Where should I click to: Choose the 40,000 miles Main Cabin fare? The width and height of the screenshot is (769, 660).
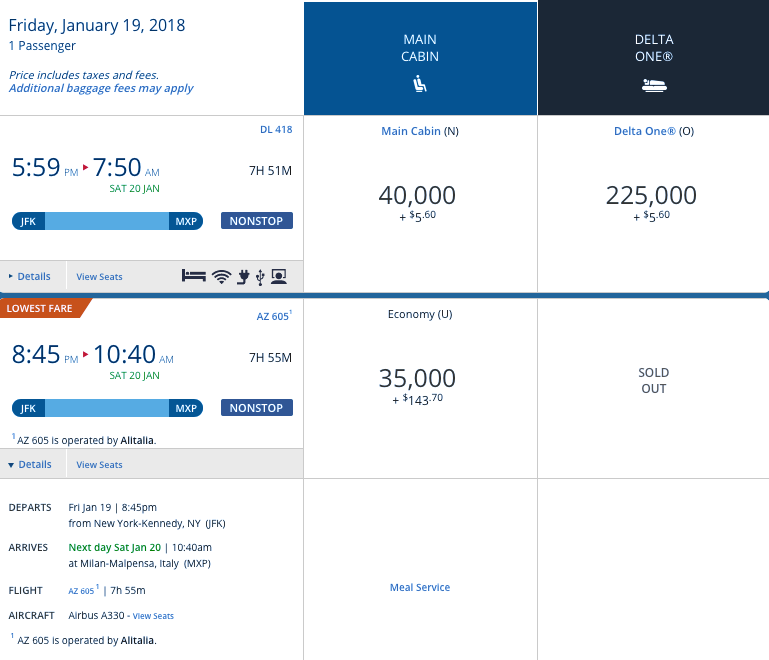420,196
